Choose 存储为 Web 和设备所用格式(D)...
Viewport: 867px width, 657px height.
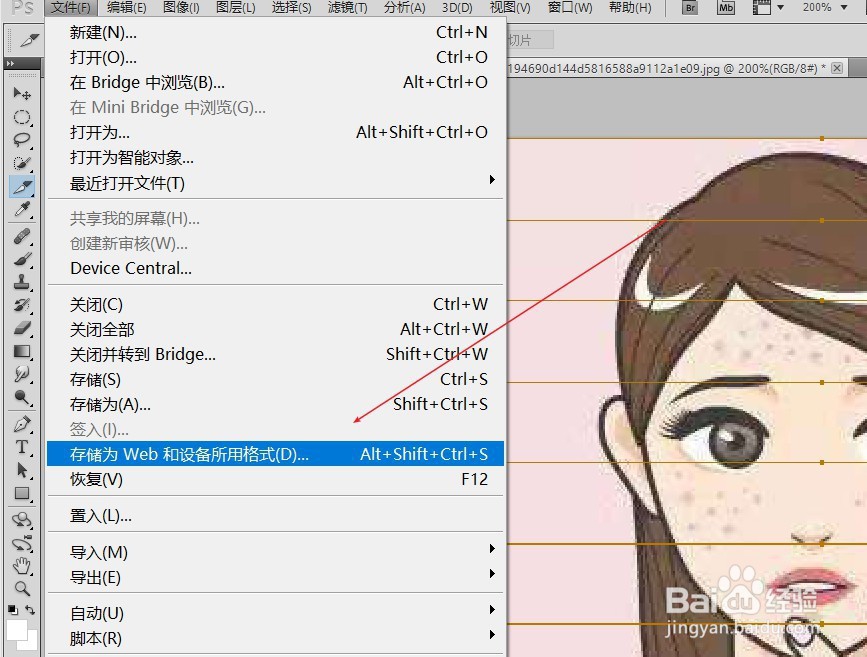pos(275,454)
